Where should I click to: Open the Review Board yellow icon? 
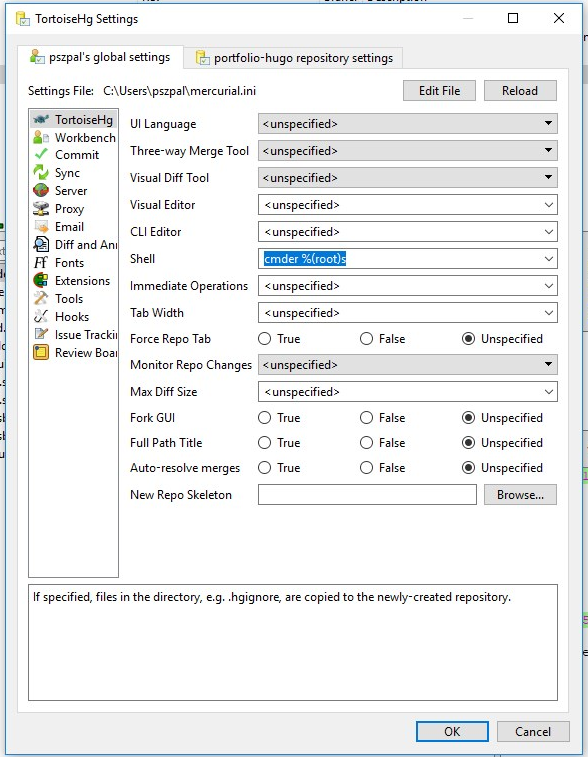41,352
